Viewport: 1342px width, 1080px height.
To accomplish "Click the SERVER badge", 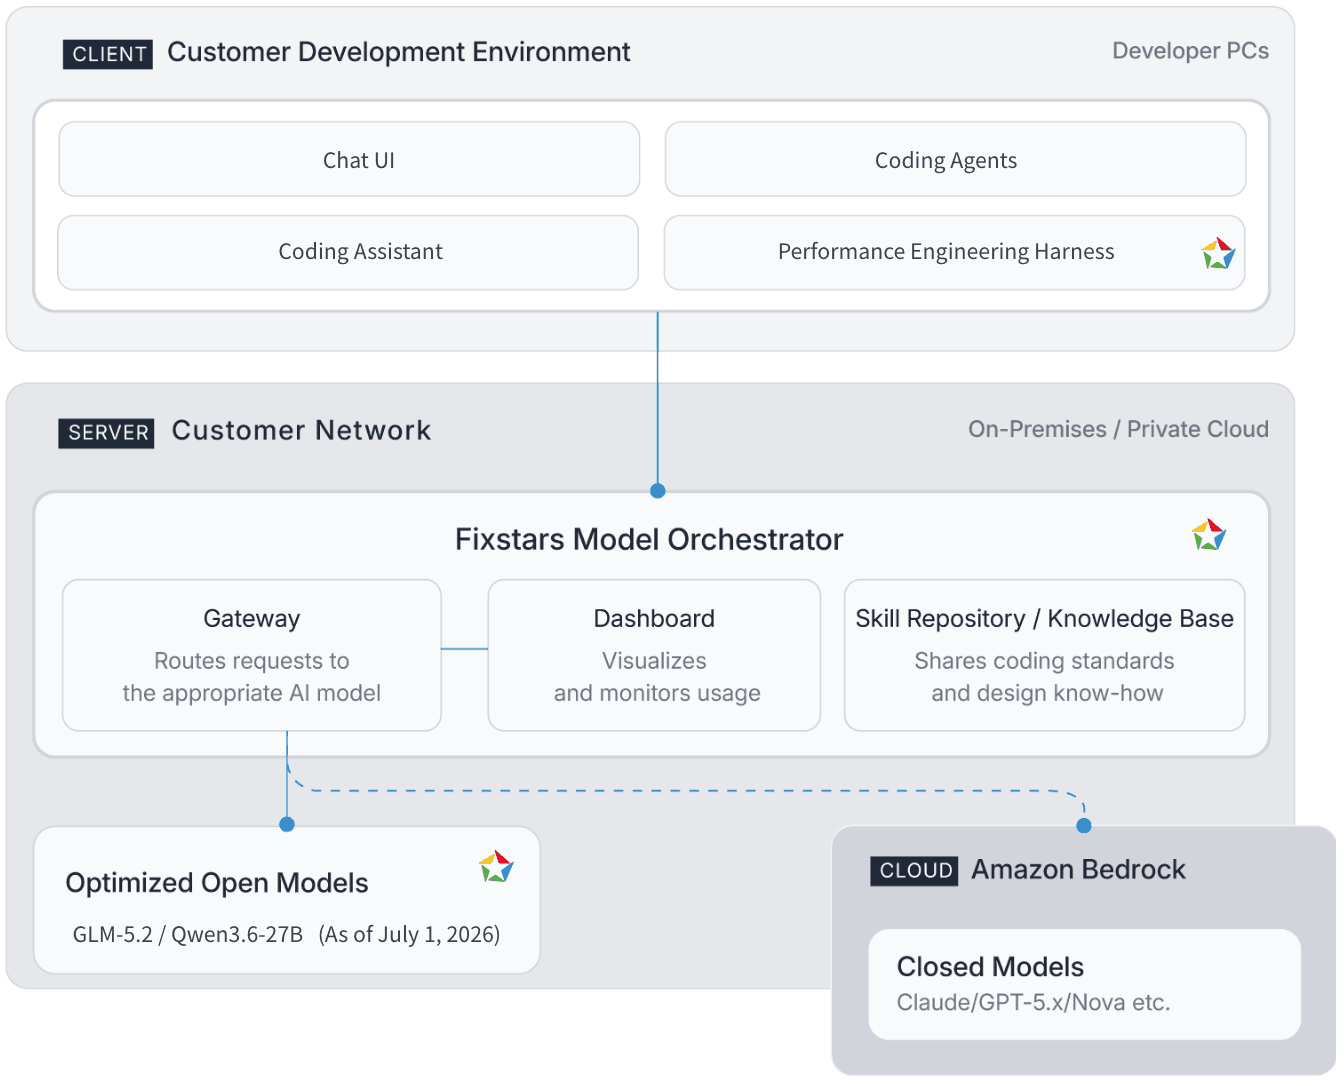I will (x=107, y=433).
